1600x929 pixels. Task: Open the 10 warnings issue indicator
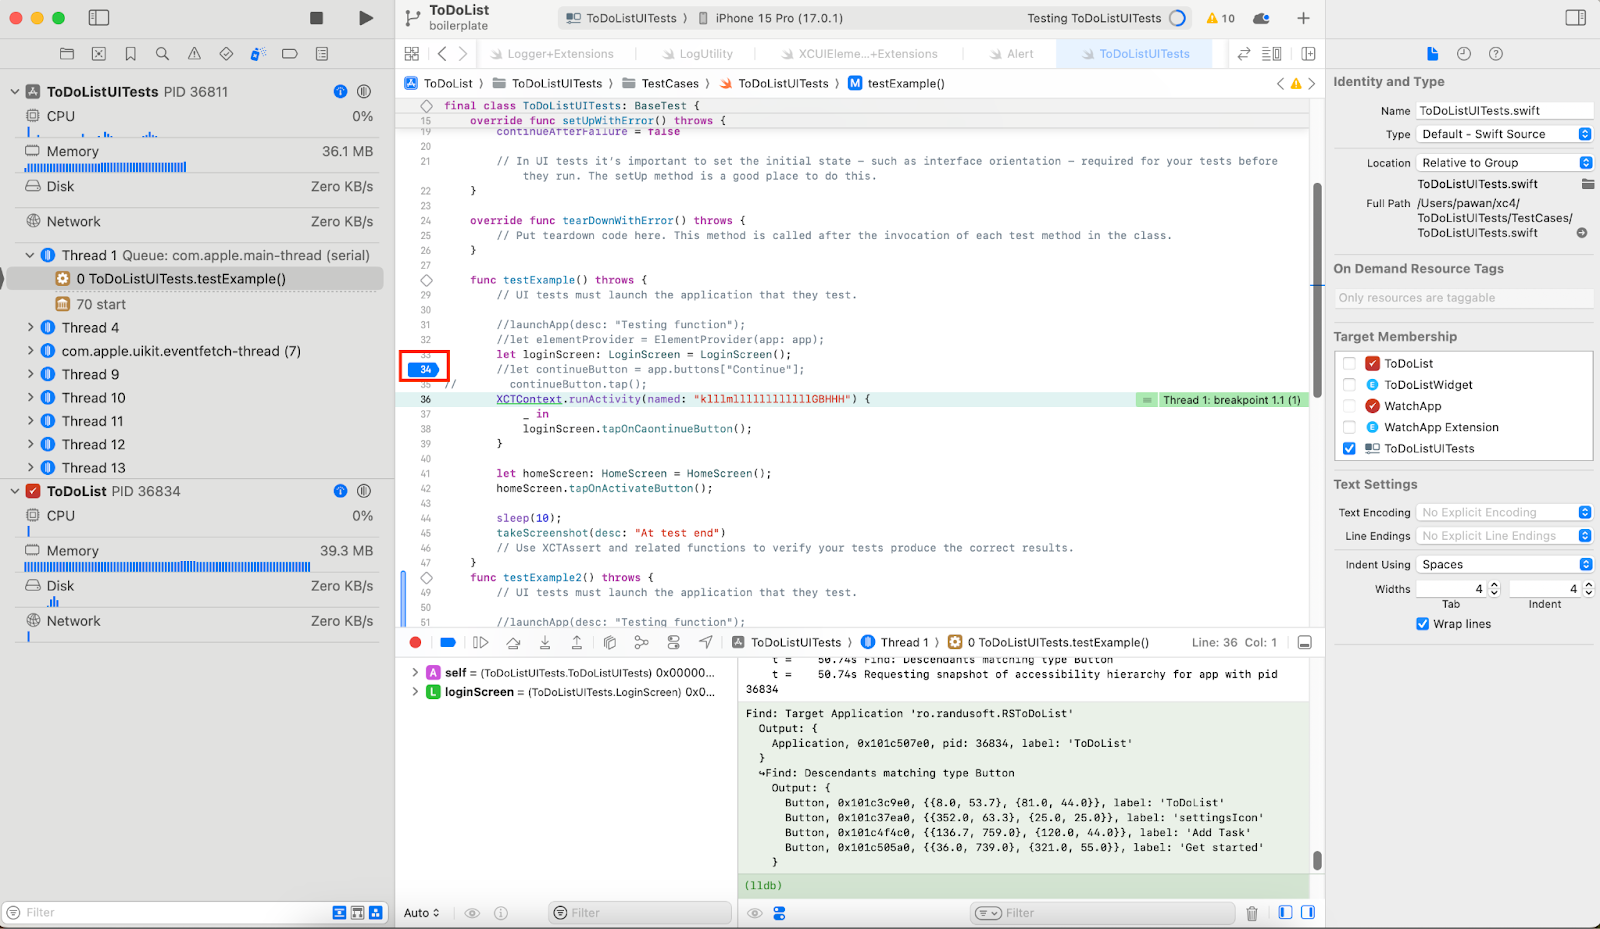pos(1221,18)
